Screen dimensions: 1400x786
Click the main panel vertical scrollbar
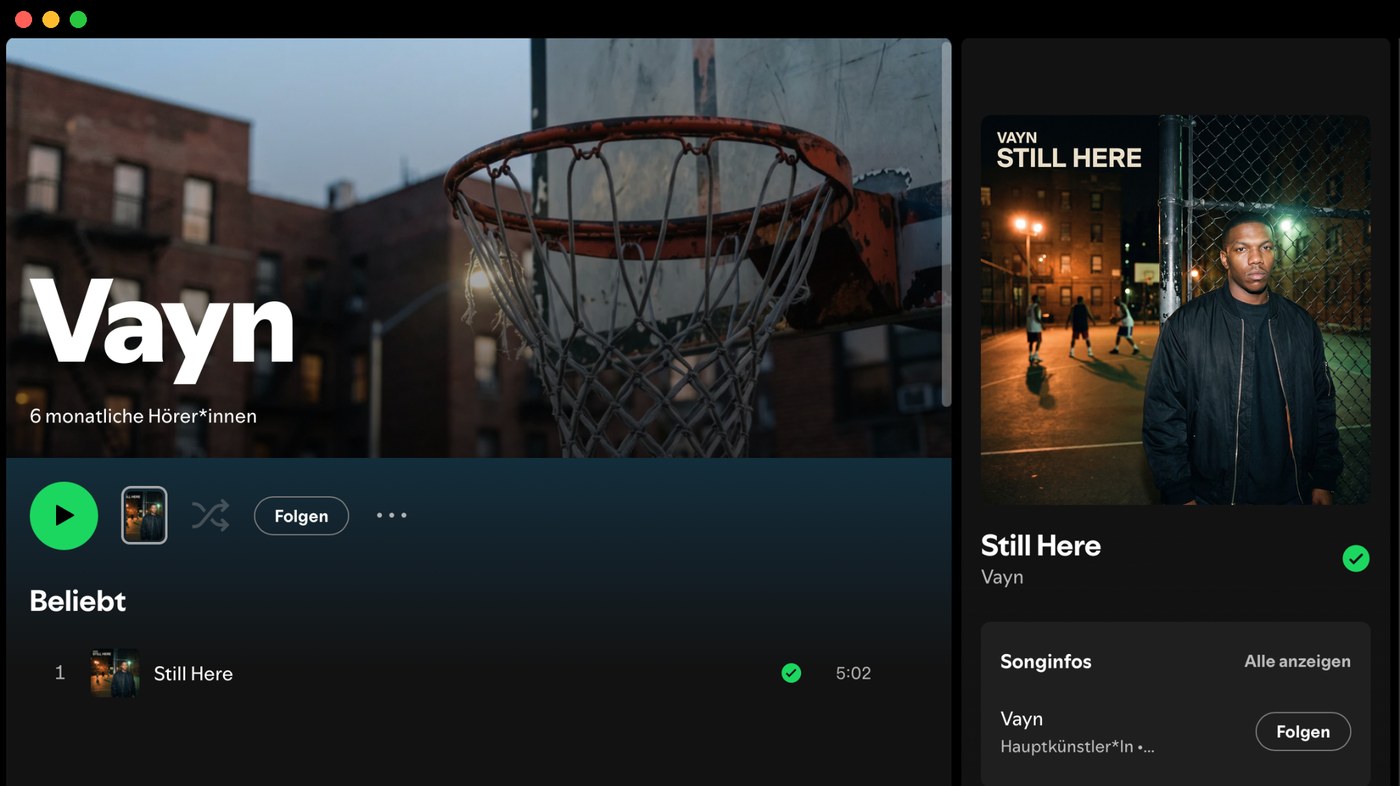tap(947, 222)
